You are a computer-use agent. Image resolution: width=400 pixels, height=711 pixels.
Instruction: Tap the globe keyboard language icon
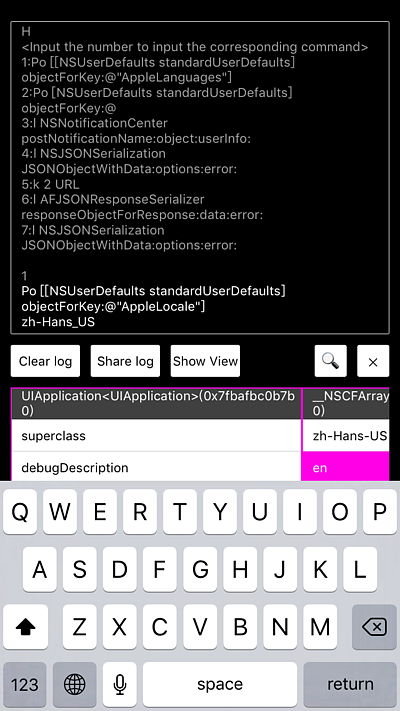[74, 684]
